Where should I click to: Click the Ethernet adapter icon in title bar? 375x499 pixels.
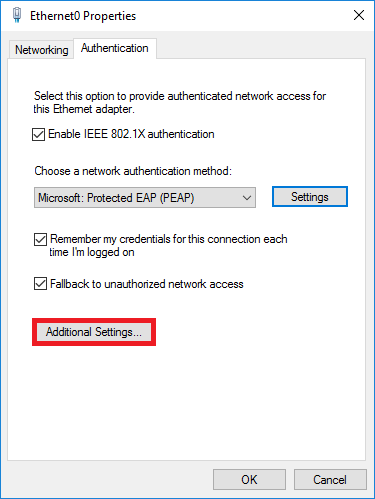(17, 15)
